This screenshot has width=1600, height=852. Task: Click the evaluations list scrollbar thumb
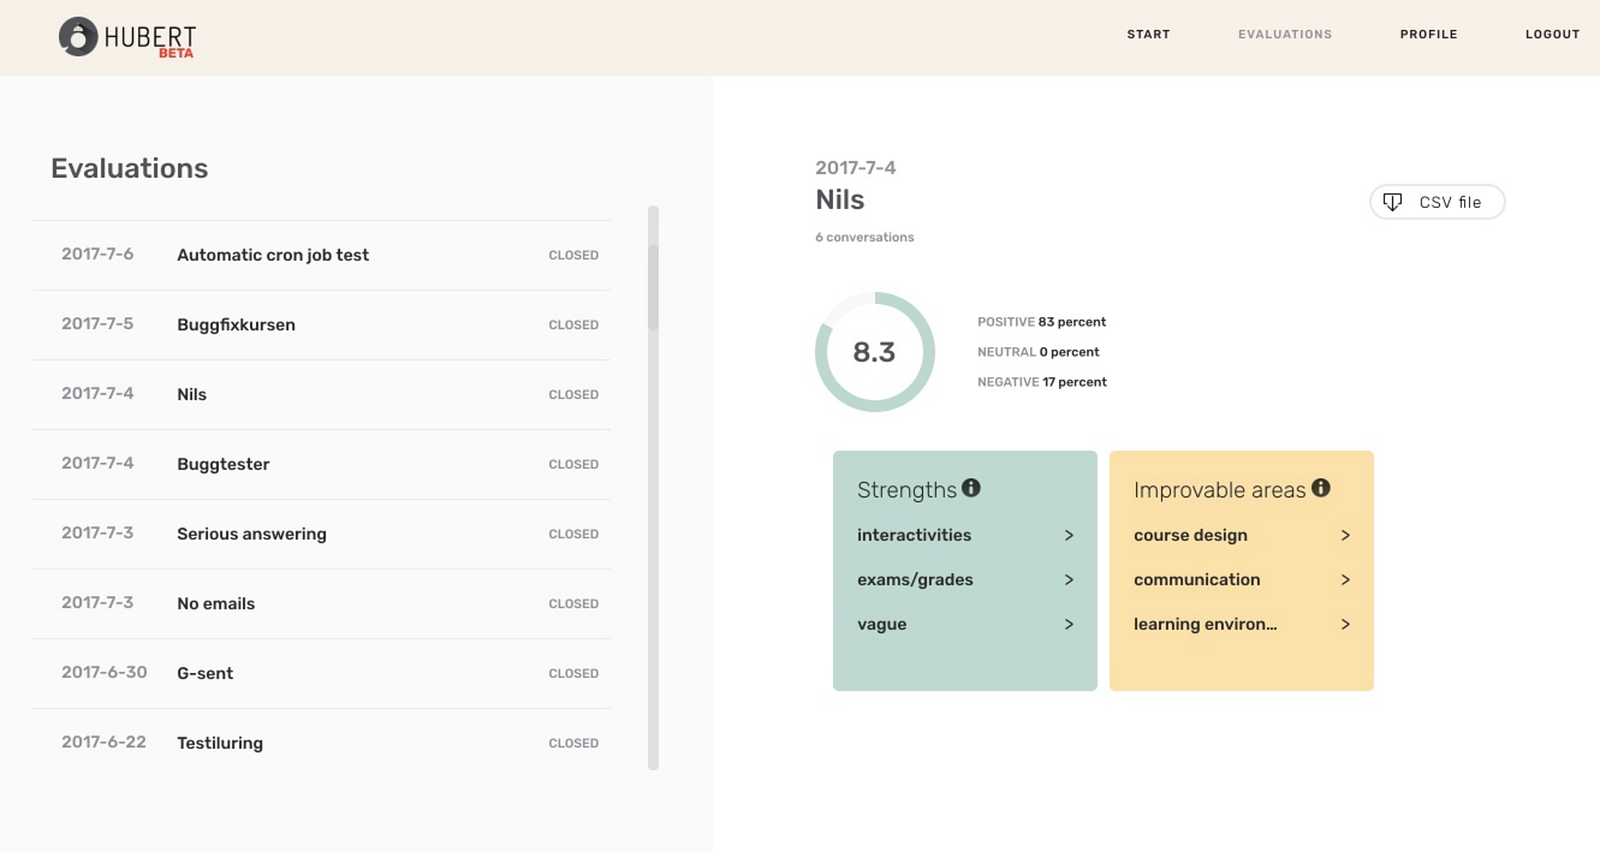coord(653,288)
